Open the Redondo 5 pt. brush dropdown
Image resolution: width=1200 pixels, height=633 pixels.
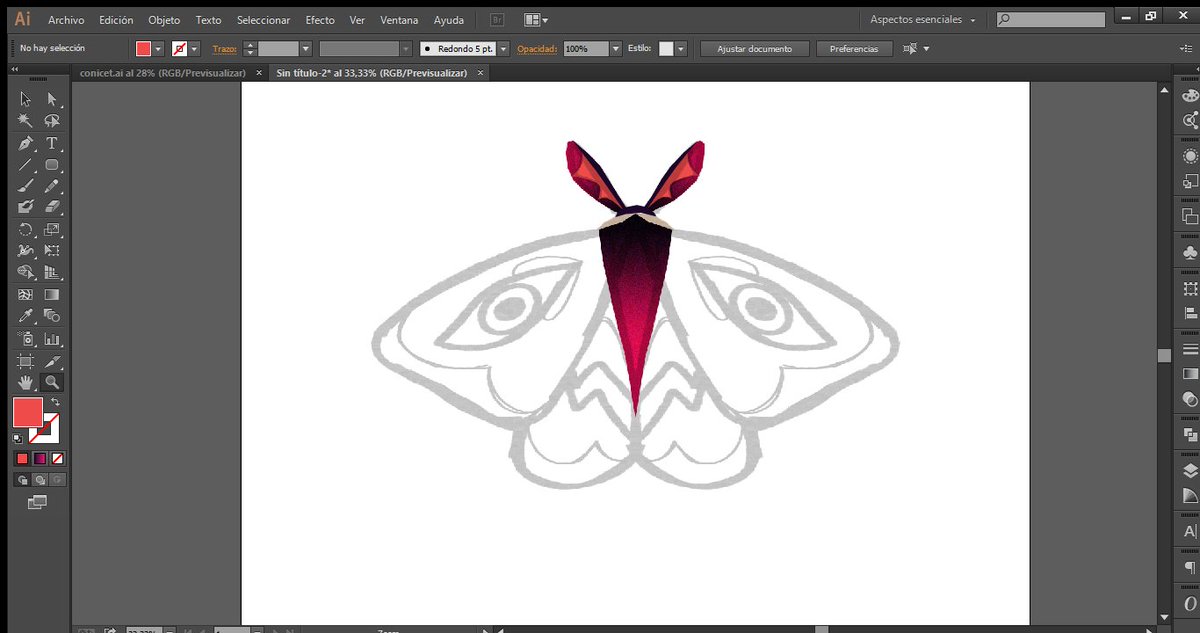[x=503, y=49]
